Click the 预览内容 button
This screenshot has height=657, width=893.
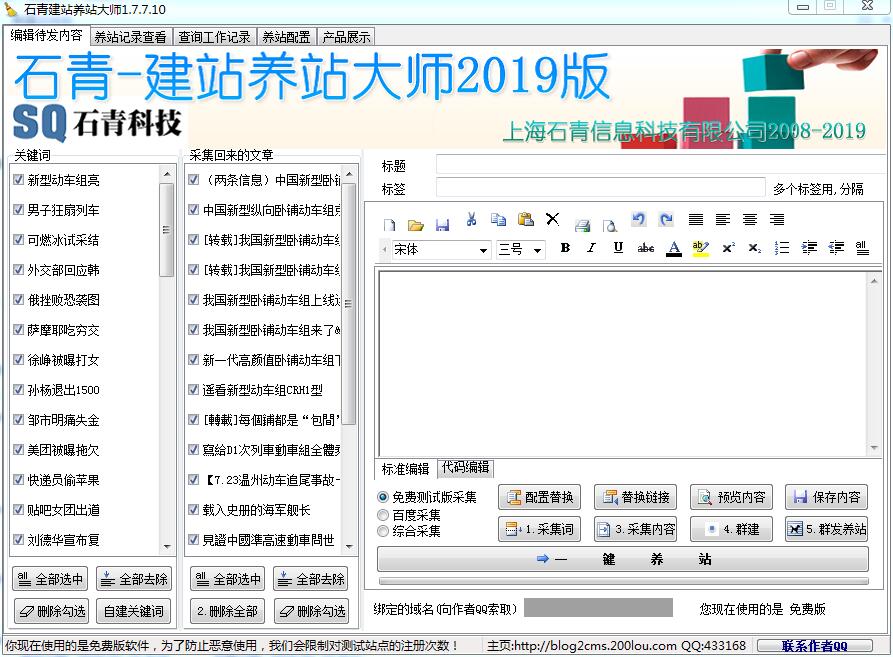(x=732, y=497)
